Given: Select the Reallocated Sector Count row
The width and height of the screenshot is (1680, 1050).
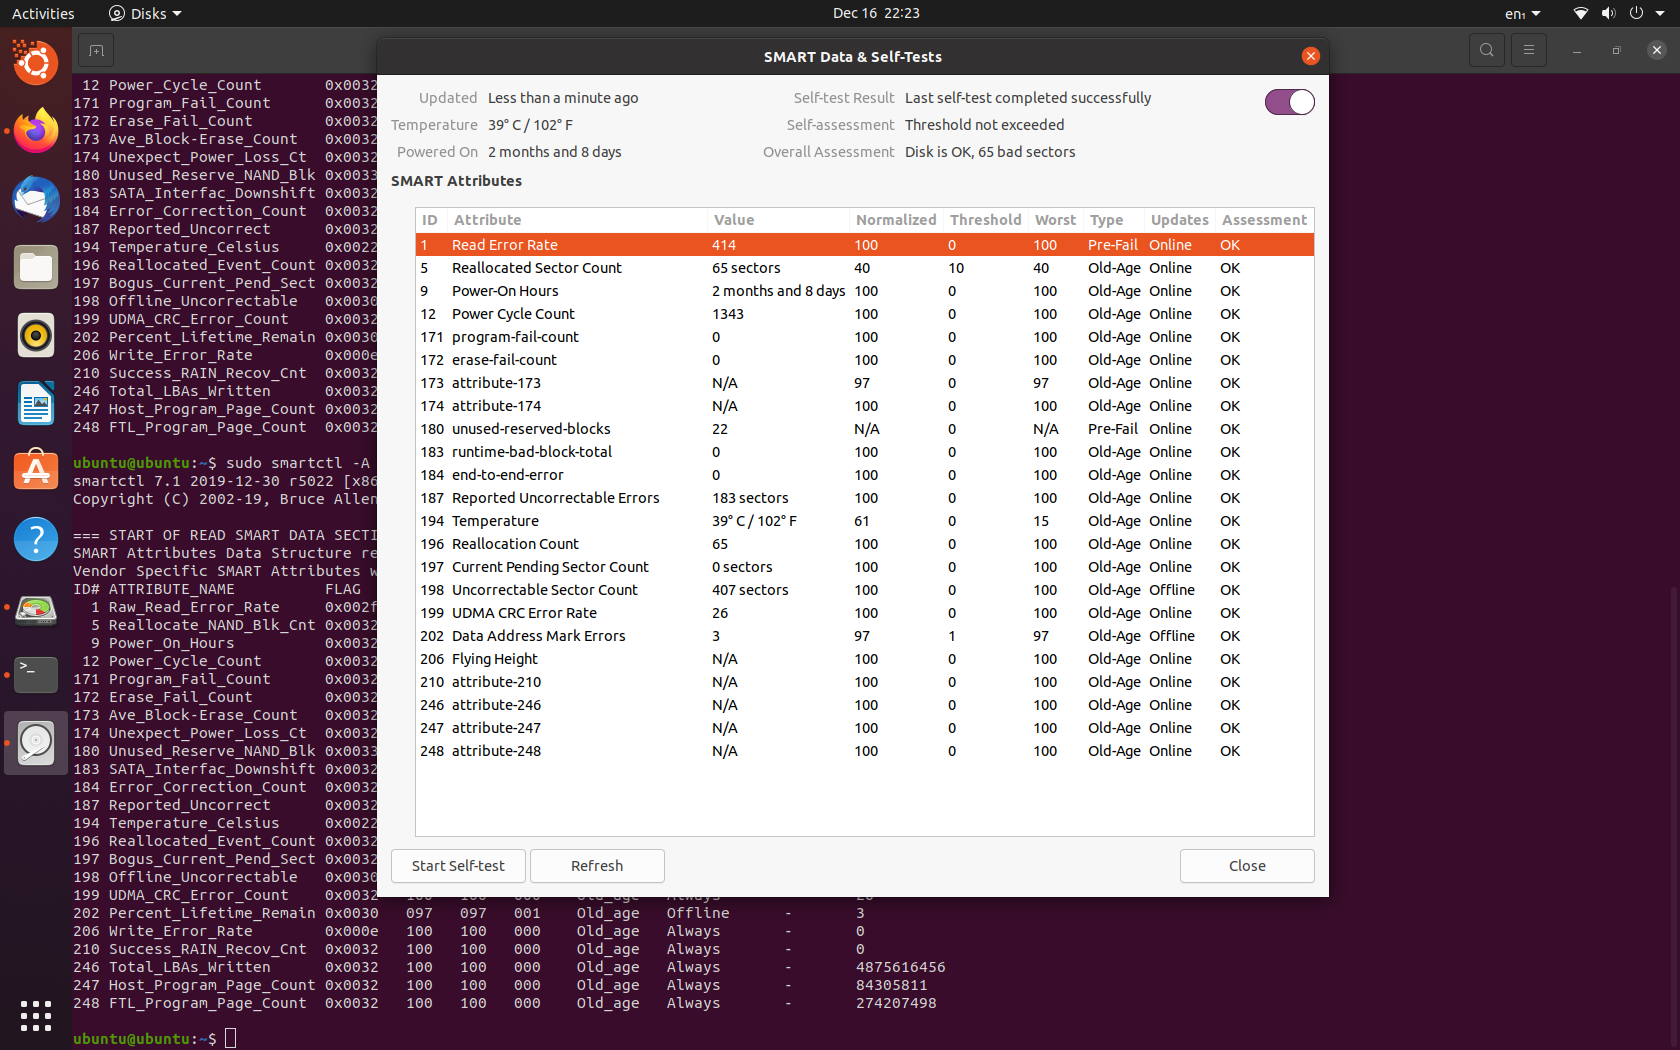Looking at the screenshot, I should point(700,267).
